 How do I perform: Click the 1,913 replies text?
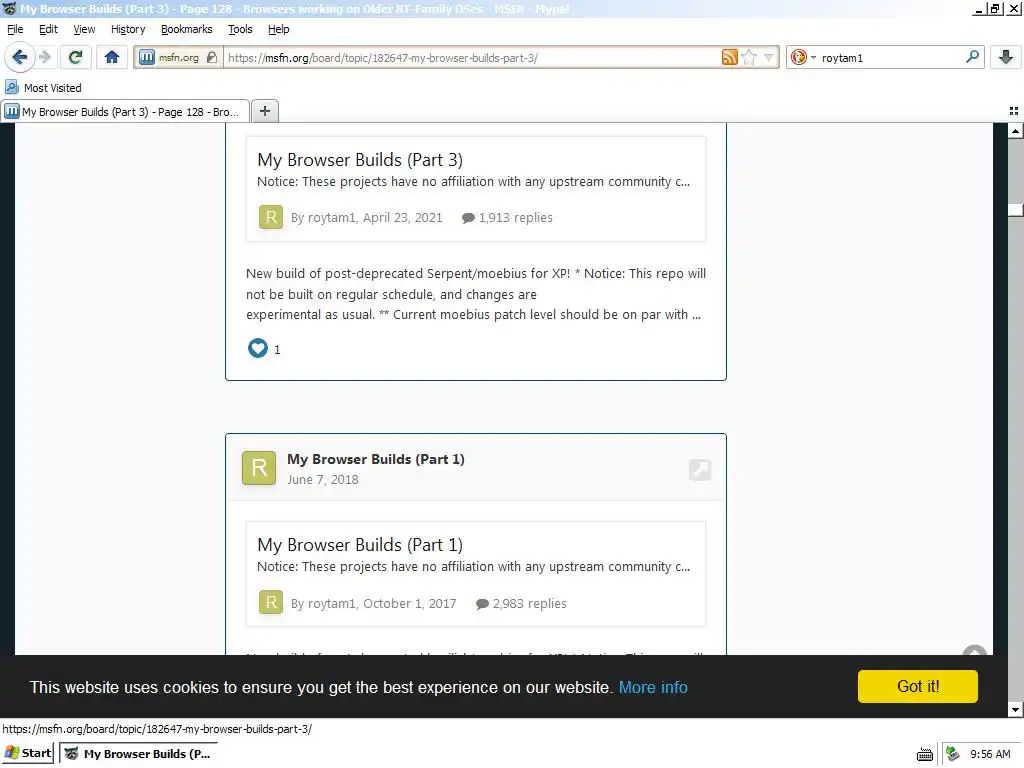(515, 217)
